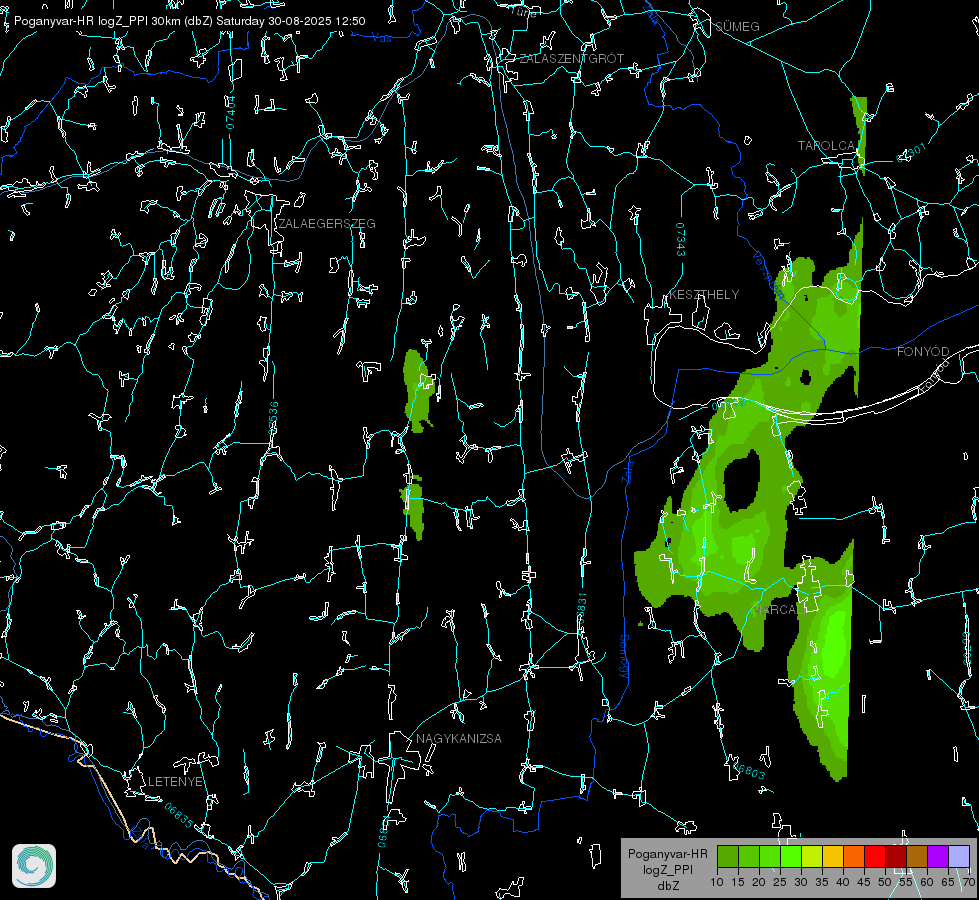Select the 30–35 dBZ yellow-green swatch
The width and height of the screenshot is (979, 900).
coord(812,856)
